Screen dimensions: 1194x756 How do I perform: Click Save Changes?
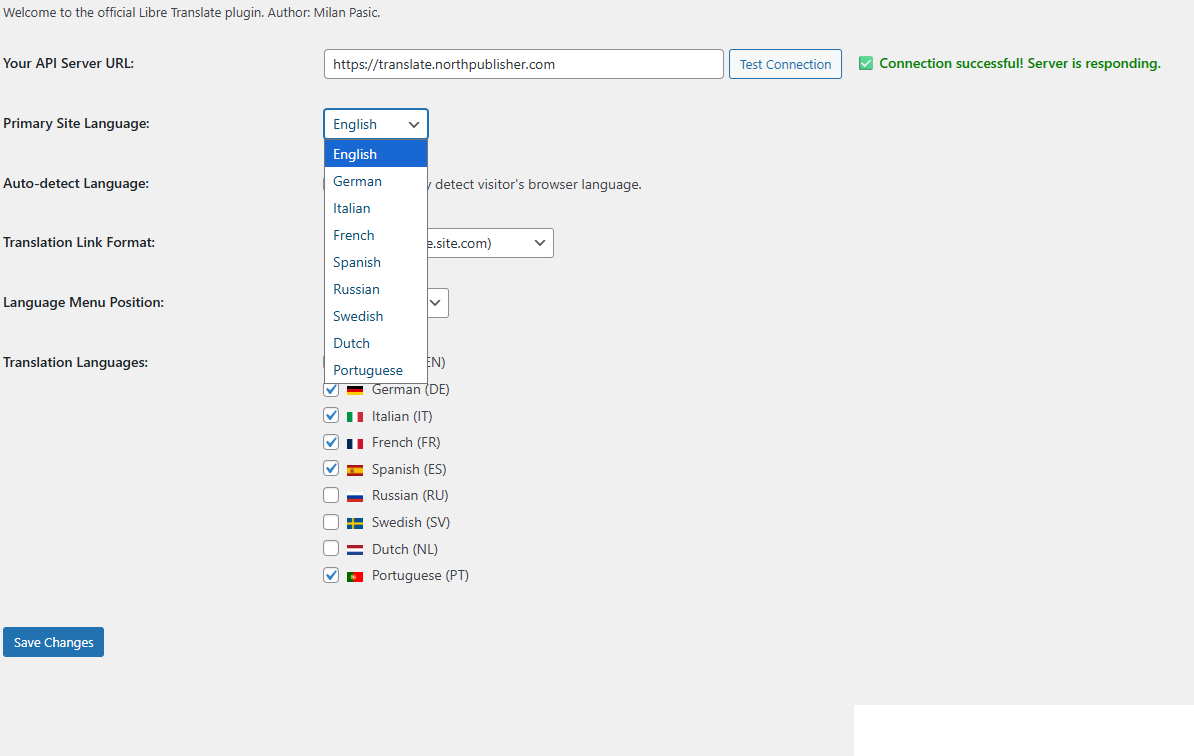[x=53, y=641]
